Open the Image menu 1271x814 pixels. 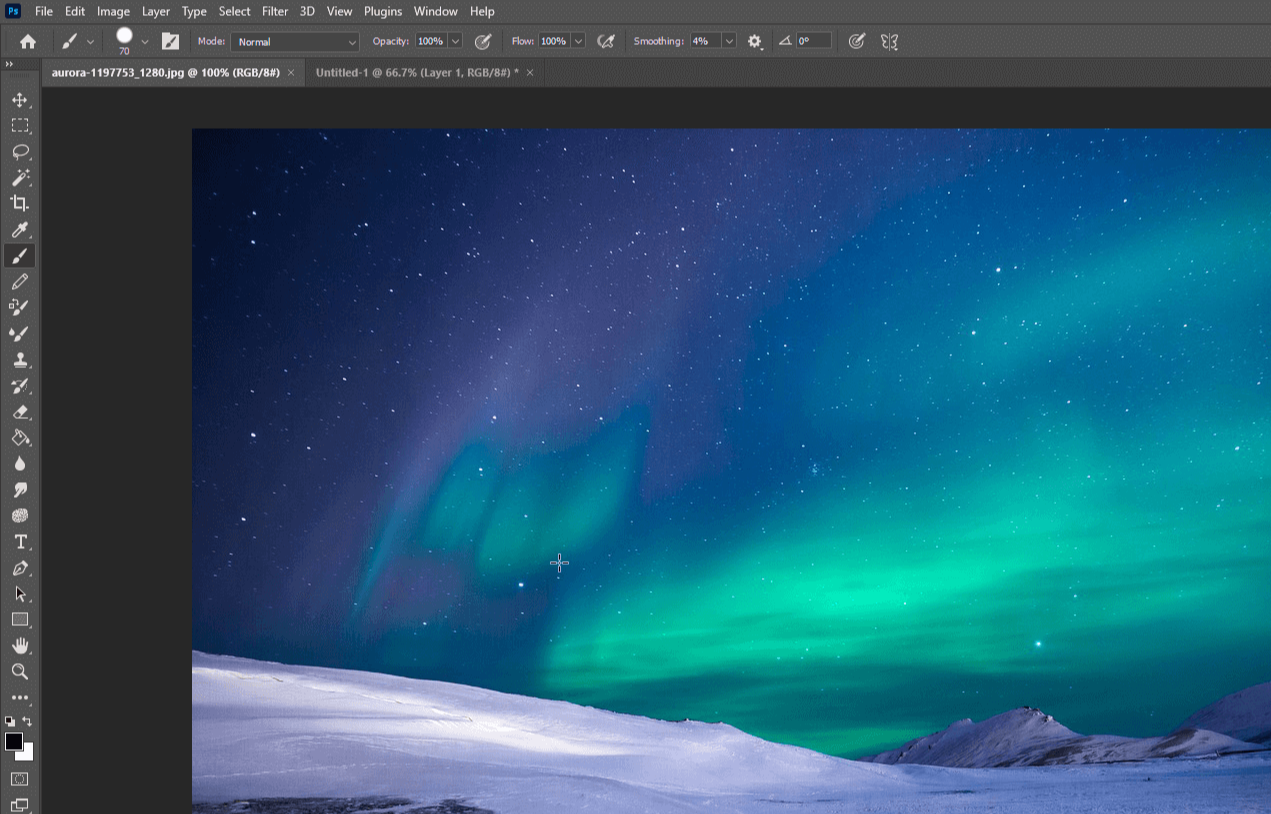[x=114, y=12]
